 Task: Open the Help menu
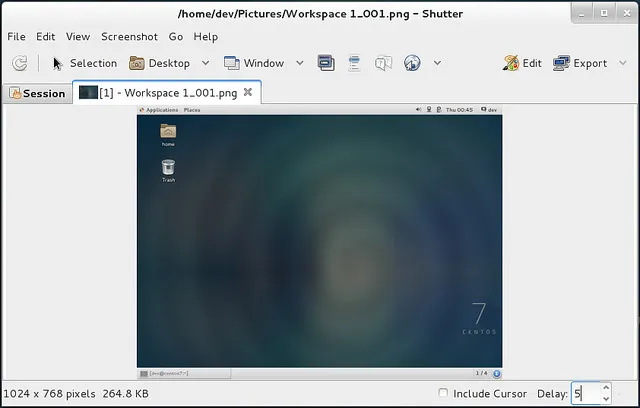(206, 37)
